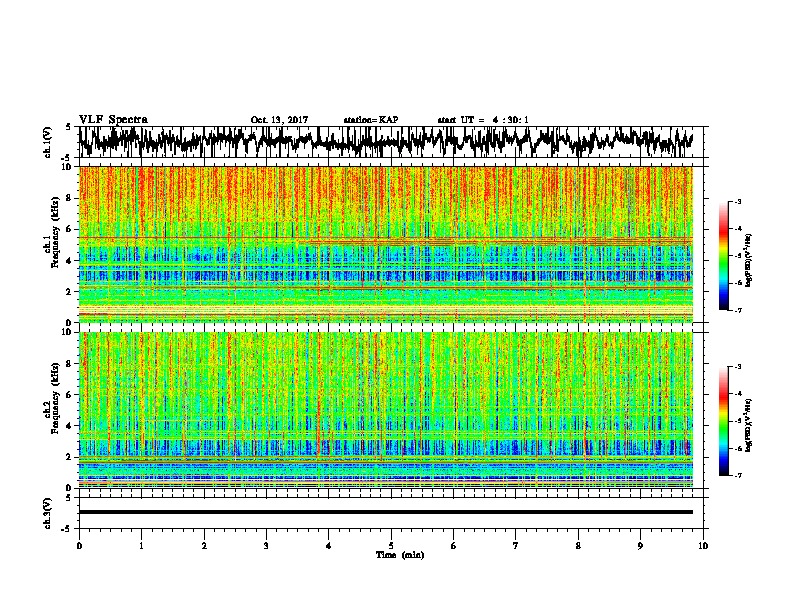Click time axis tick label "6"
The image size is (792, 612).
click(454, 545)
